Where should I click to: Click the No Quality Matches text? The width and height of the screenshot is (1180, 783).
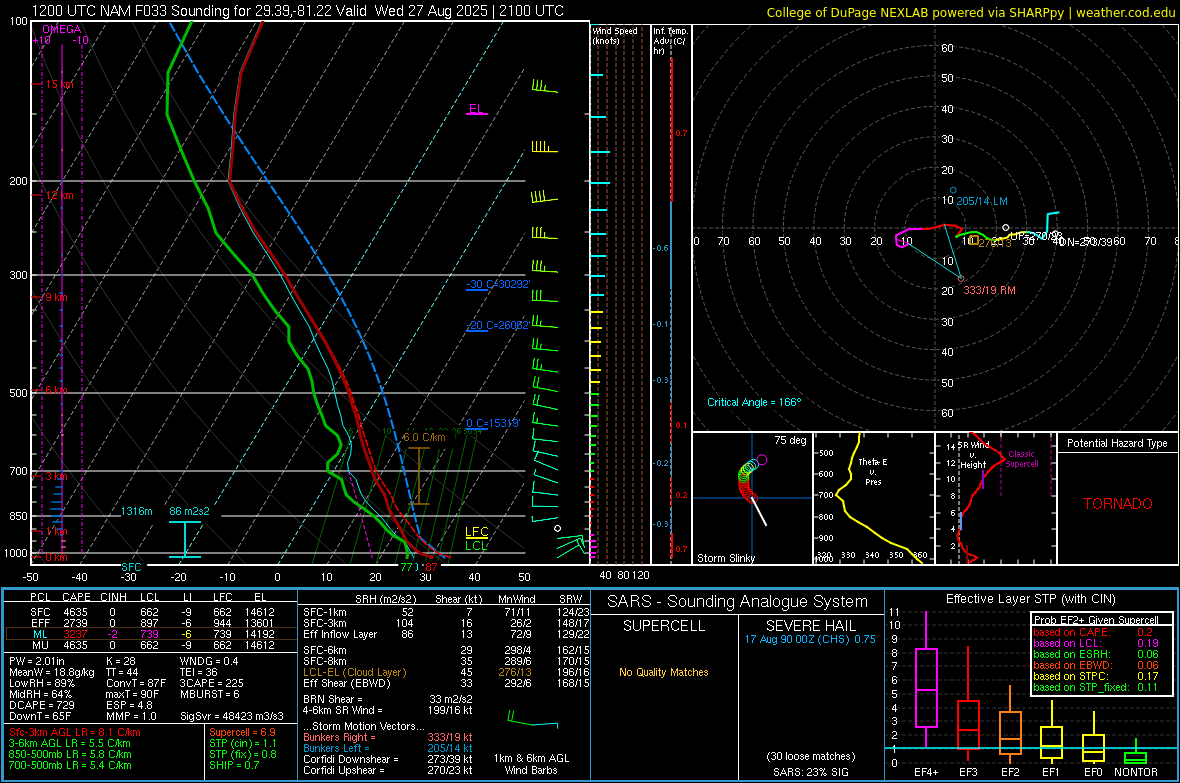coord(664,672)
